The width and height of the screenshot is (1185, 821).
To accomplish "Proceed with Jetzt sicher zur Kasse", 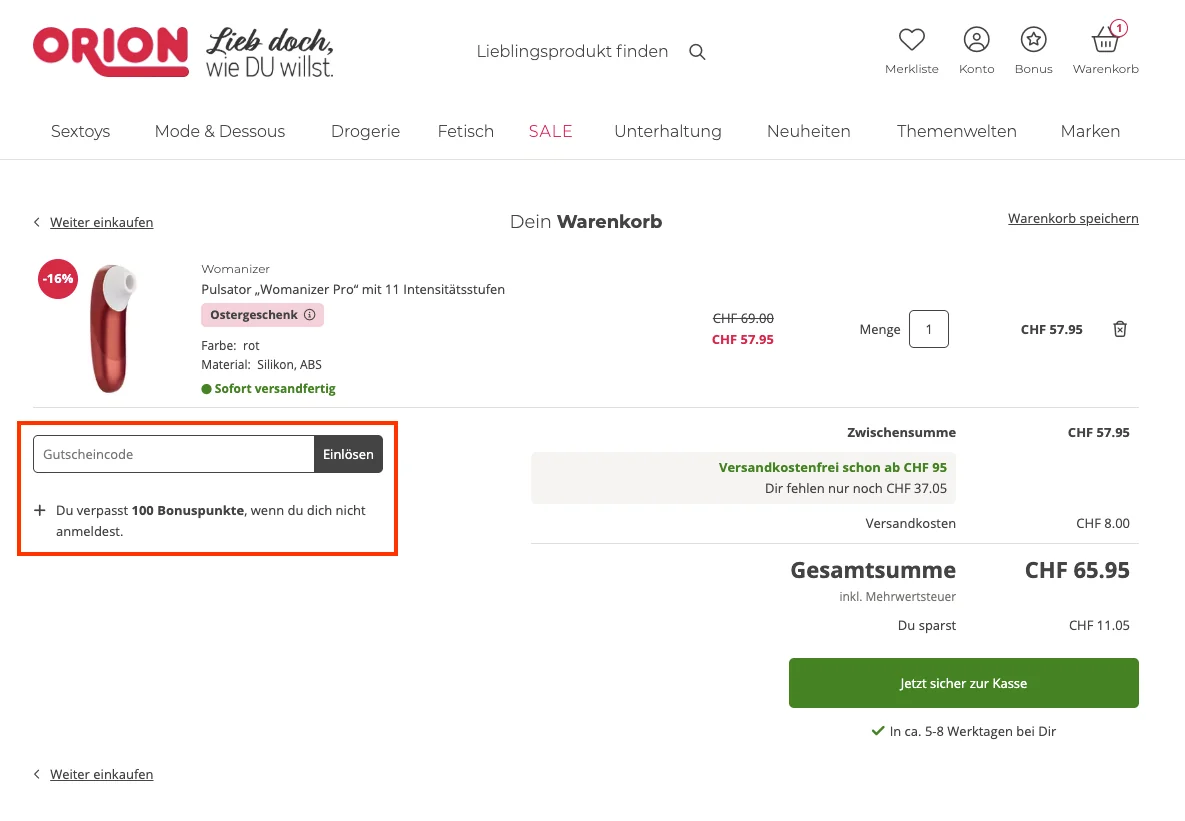I will coord(963,683).
